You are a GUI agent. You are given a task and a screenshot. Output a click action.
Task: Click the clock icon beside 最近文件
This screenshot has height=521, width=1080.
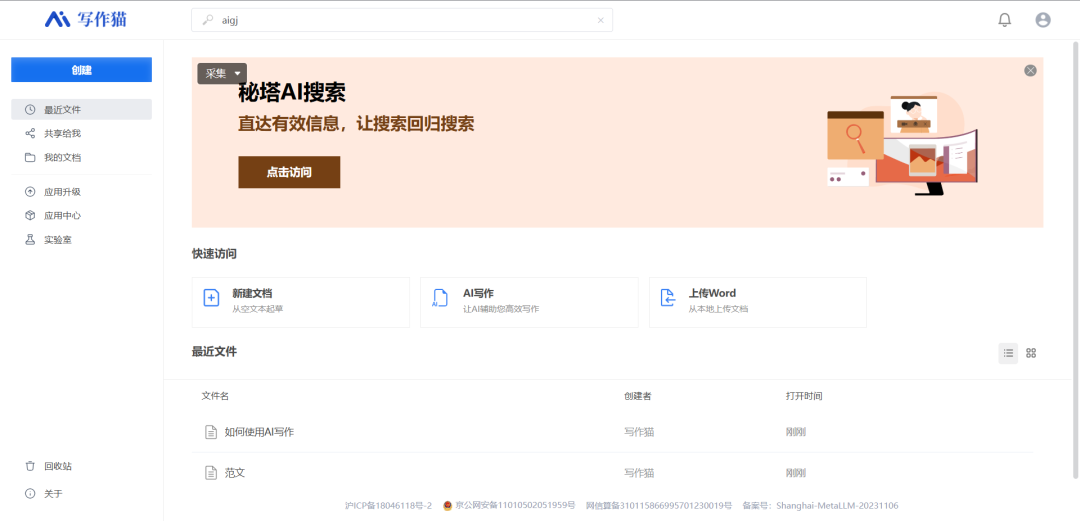tap(30, 110)
